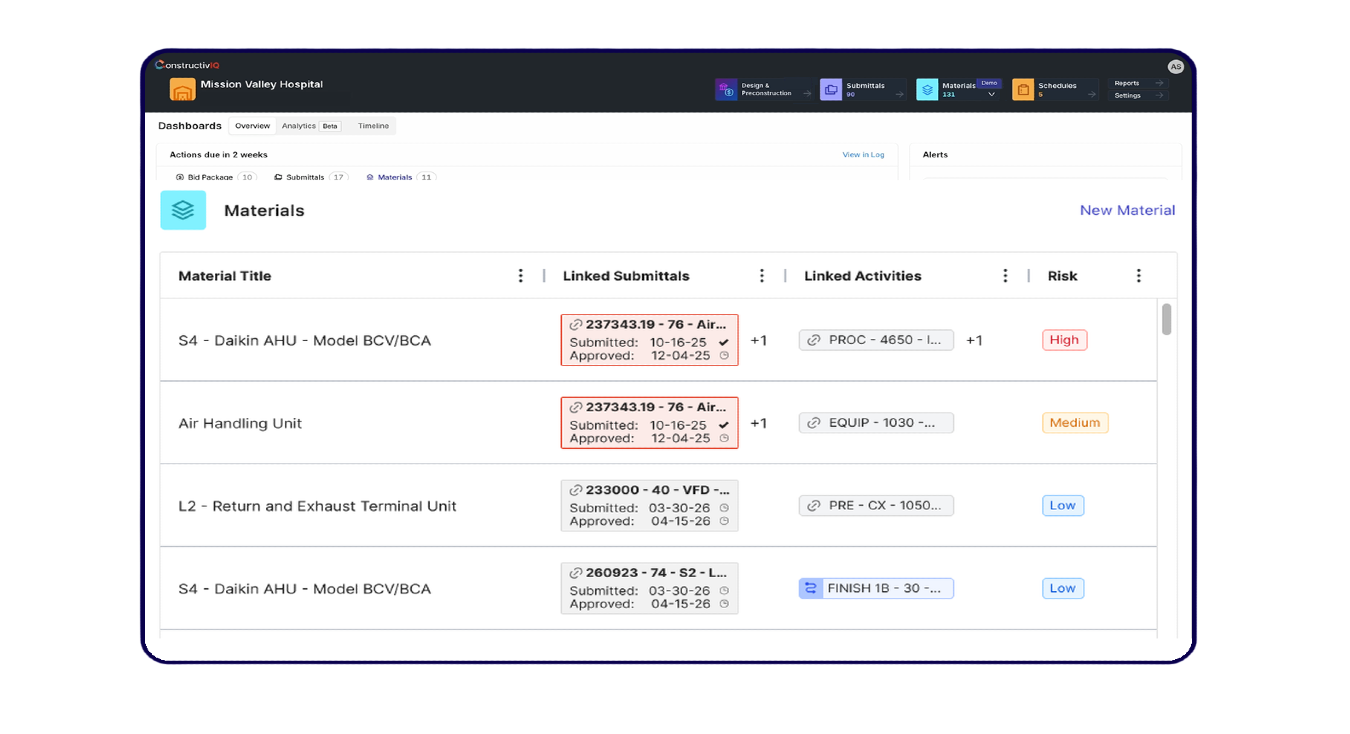Click the arrow in Submittals header card
Screen dimensions: 1350x734
[900, 94]
